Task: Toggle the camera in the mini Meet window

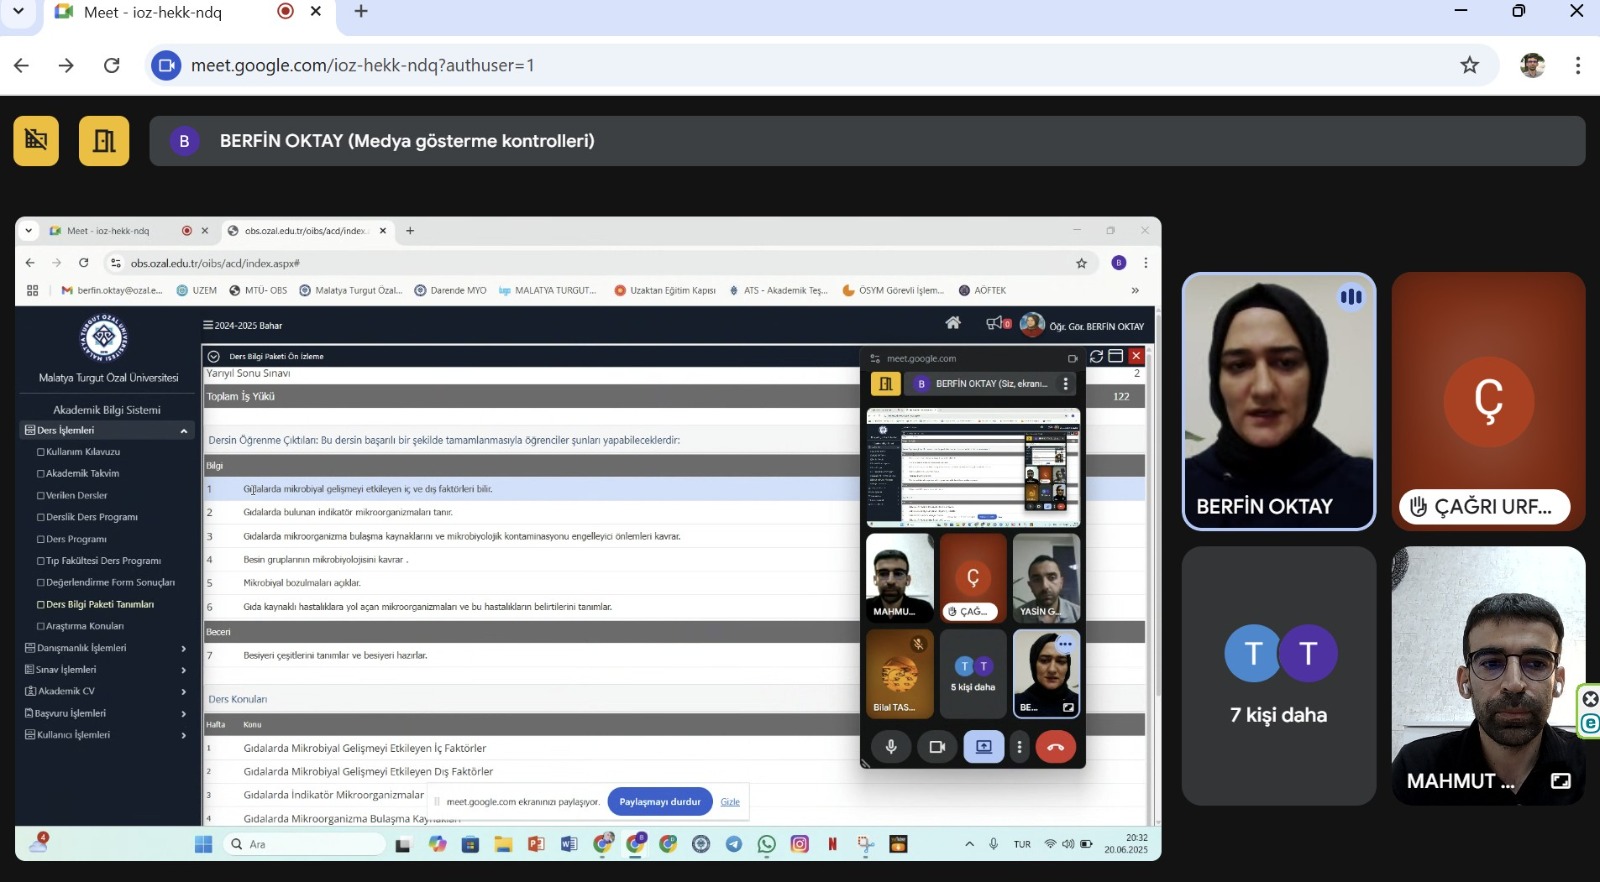Action: click(x=937, y=747)
